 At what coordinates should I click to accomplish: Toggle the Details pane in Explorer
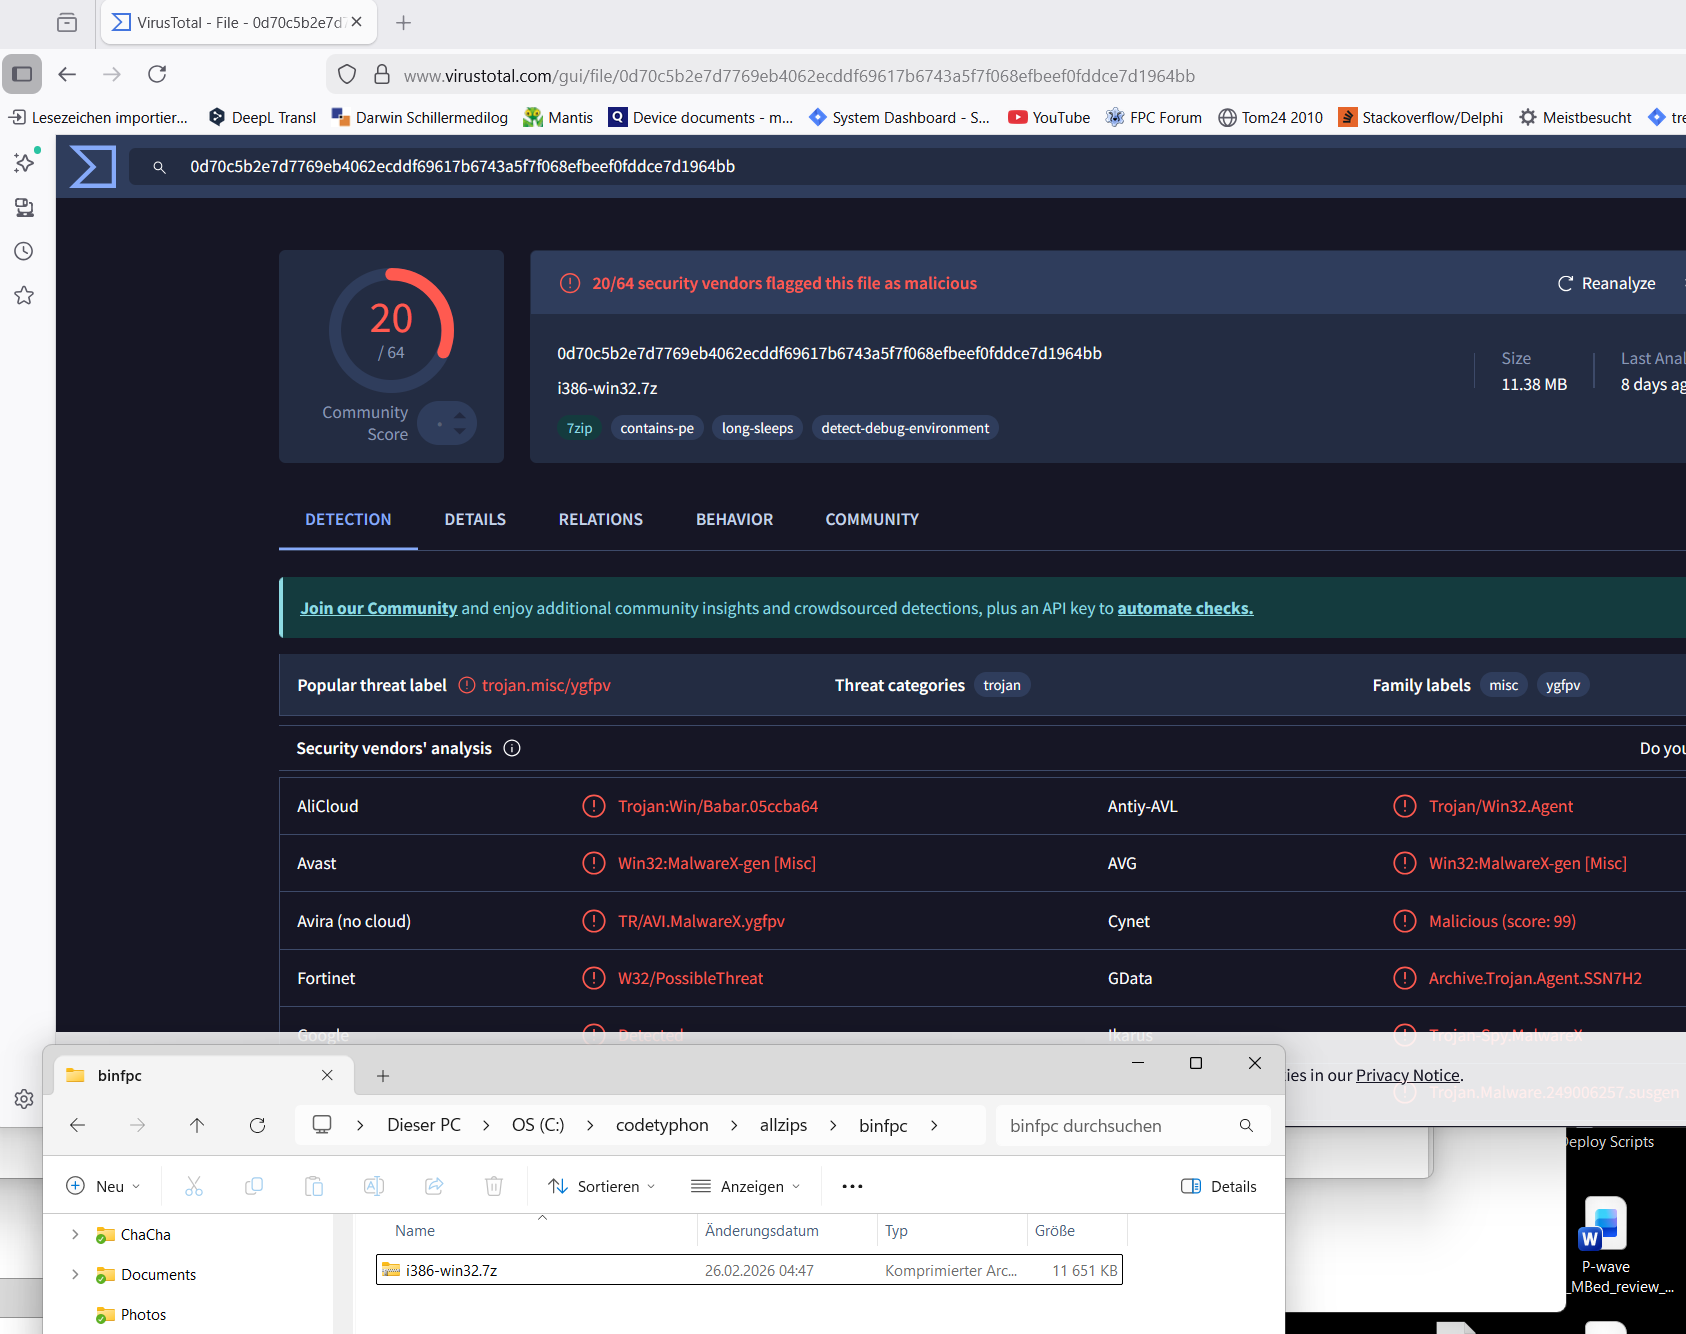point(1219,1186)
